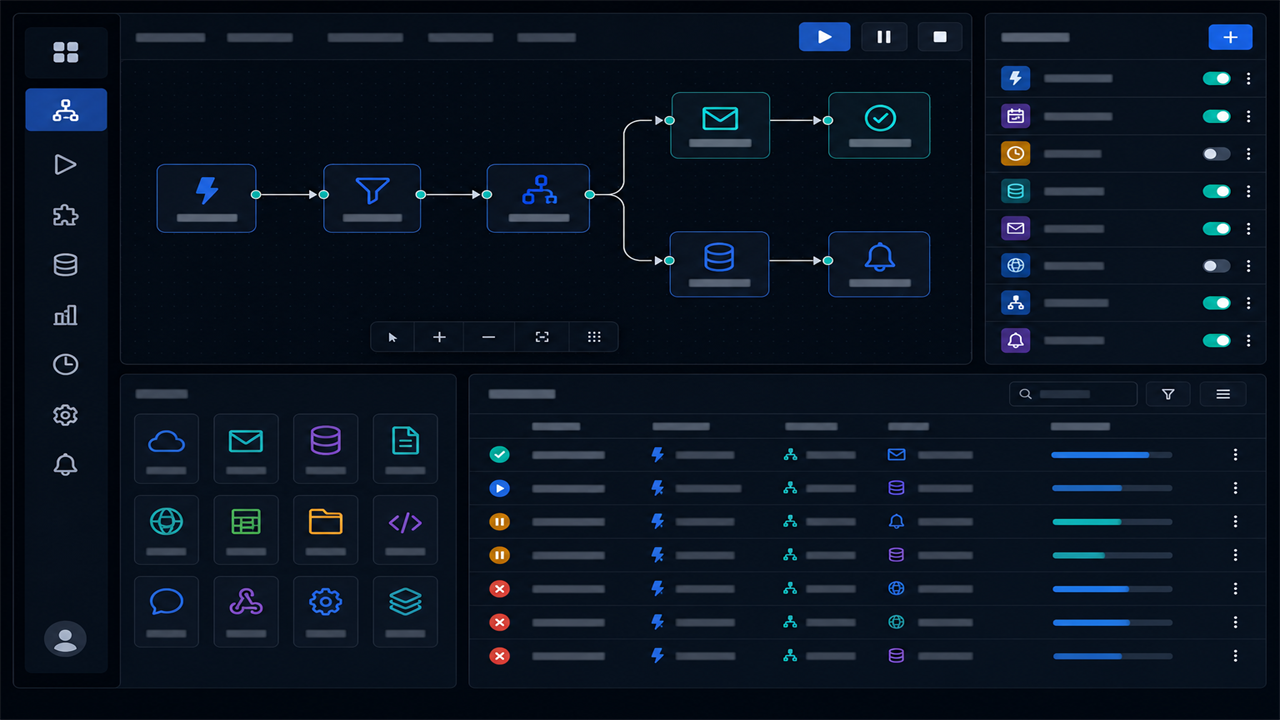Pause the workflow with the pause button

tap(884, 37)
